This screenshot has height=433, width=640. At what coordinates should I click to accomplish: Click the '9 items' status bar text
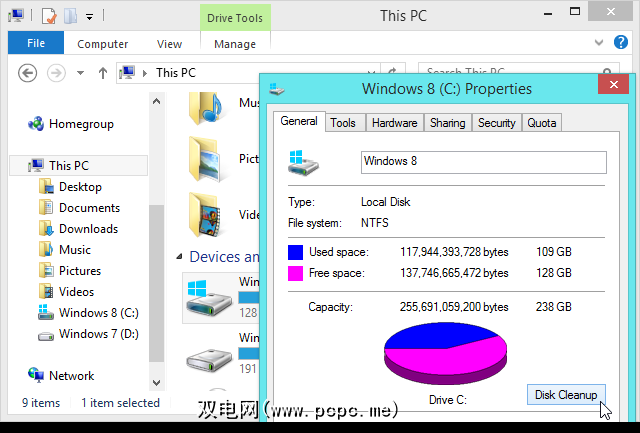click(x=41, y=403)
